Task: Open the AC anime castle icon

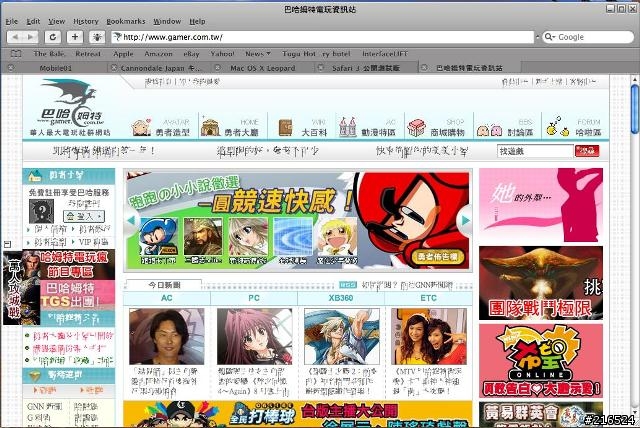Action: point(347,127)
